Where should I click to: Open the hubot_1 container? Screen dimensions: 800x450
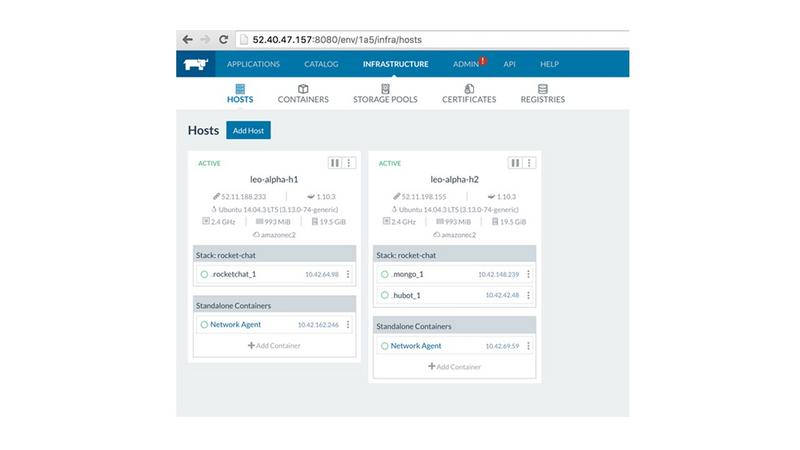coord(406,295)
